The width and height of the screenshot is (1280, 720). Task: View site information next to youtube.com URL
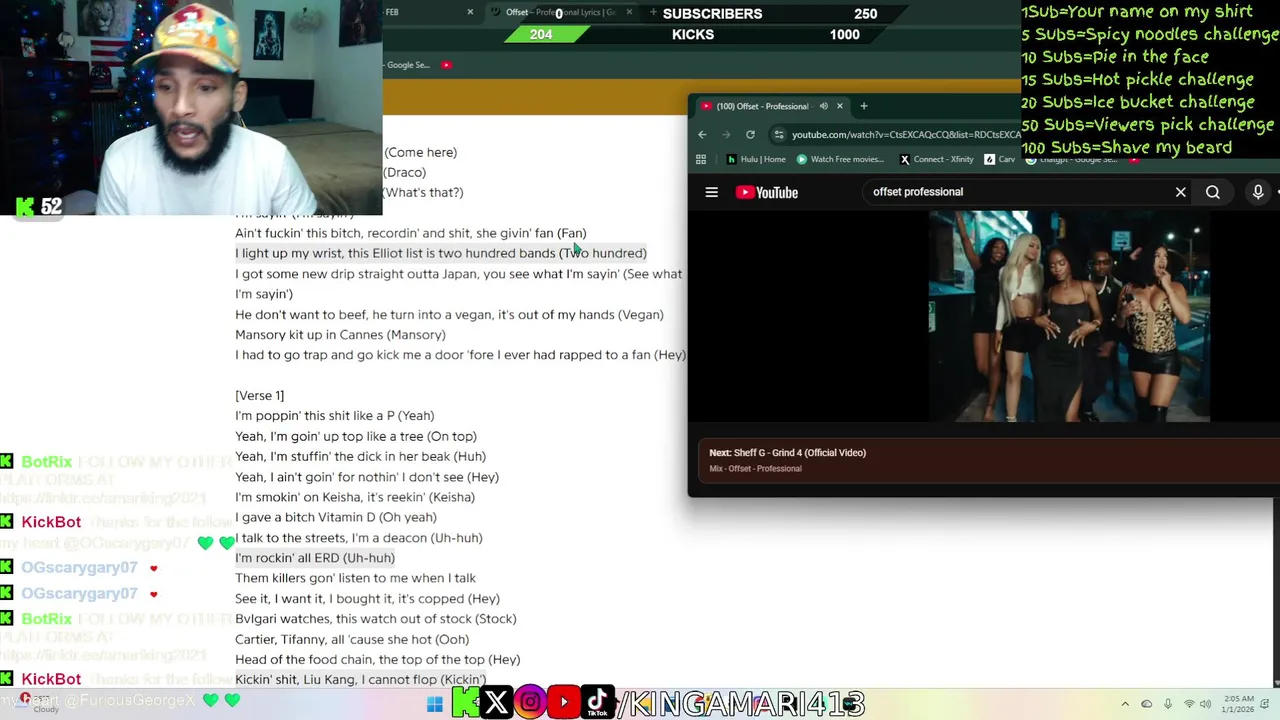[778, 134]
